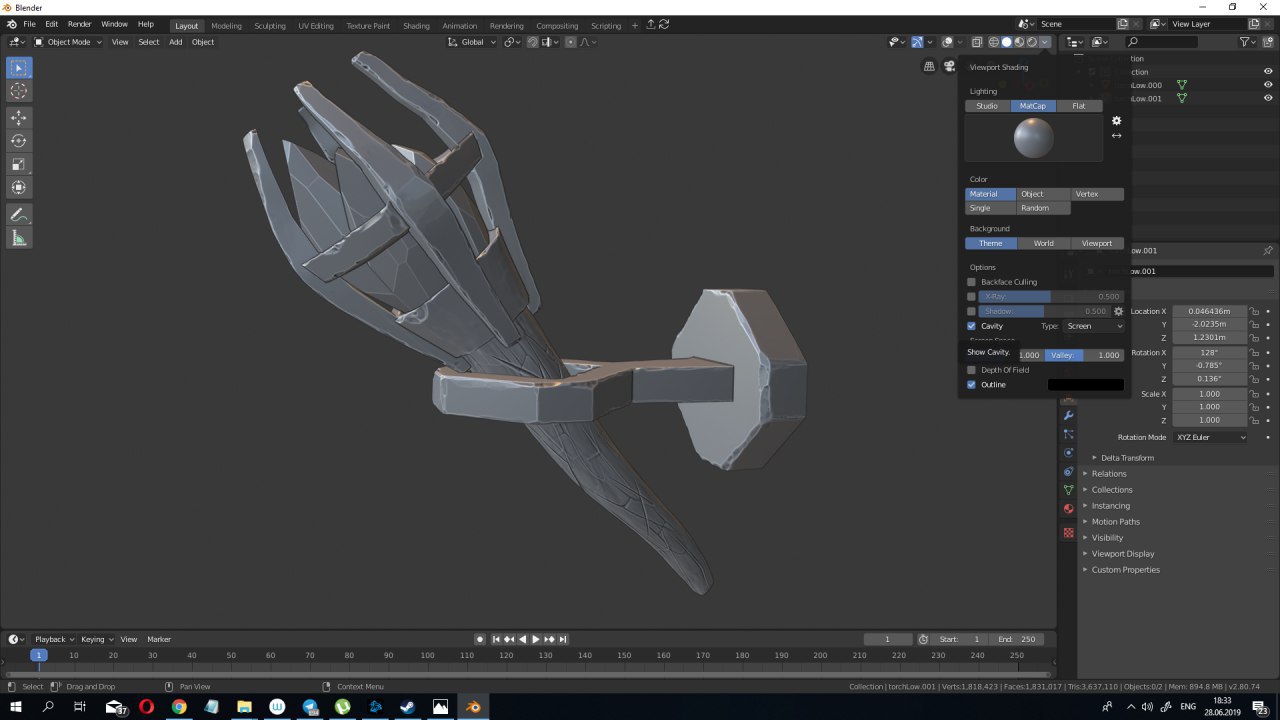Enable the Shadow checkbox
1280x720 pixels.
[971, 311]
